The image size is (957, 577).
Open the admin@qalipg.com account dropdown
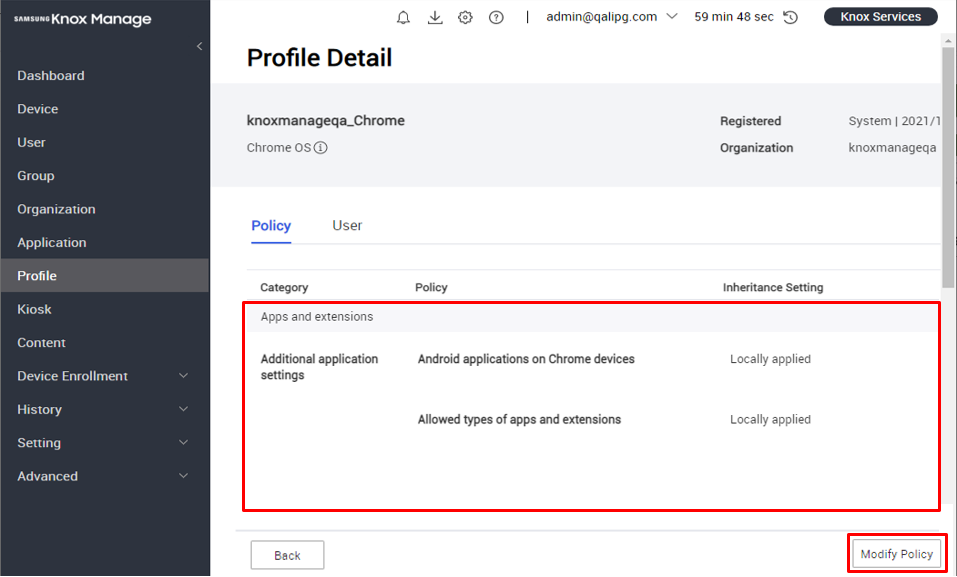(x=612, y=17)
